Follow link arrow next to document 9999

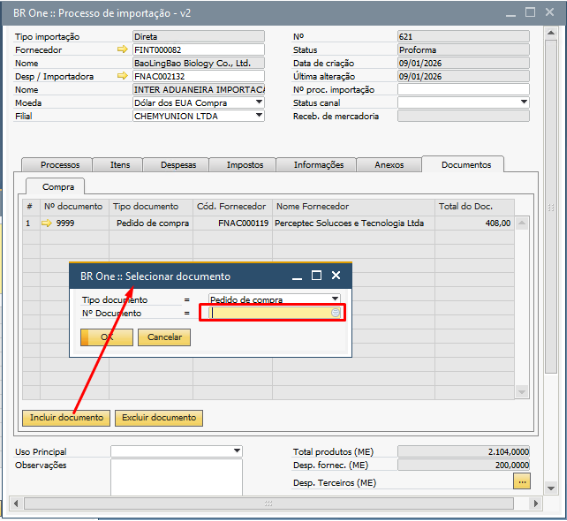(47, 223)
